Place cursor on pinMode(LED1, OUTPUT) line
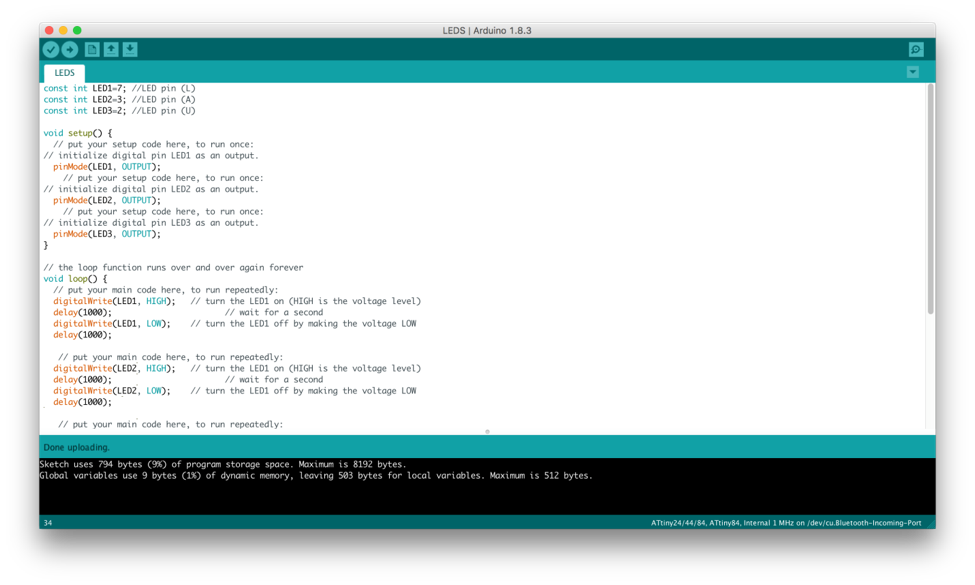This screenshot has width=975, height=585. coord(107,167)
